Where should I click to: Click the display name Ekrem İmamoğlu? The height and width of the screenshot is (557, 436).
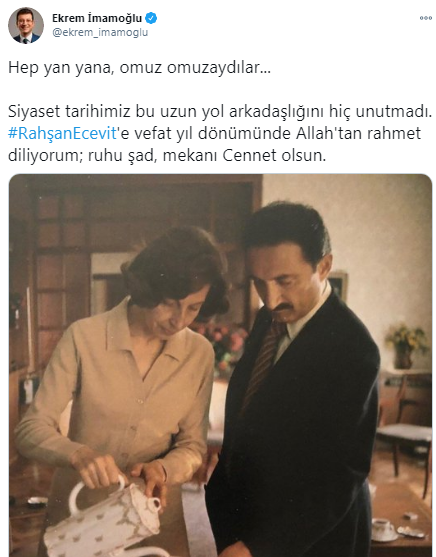(x=97, y=18)
